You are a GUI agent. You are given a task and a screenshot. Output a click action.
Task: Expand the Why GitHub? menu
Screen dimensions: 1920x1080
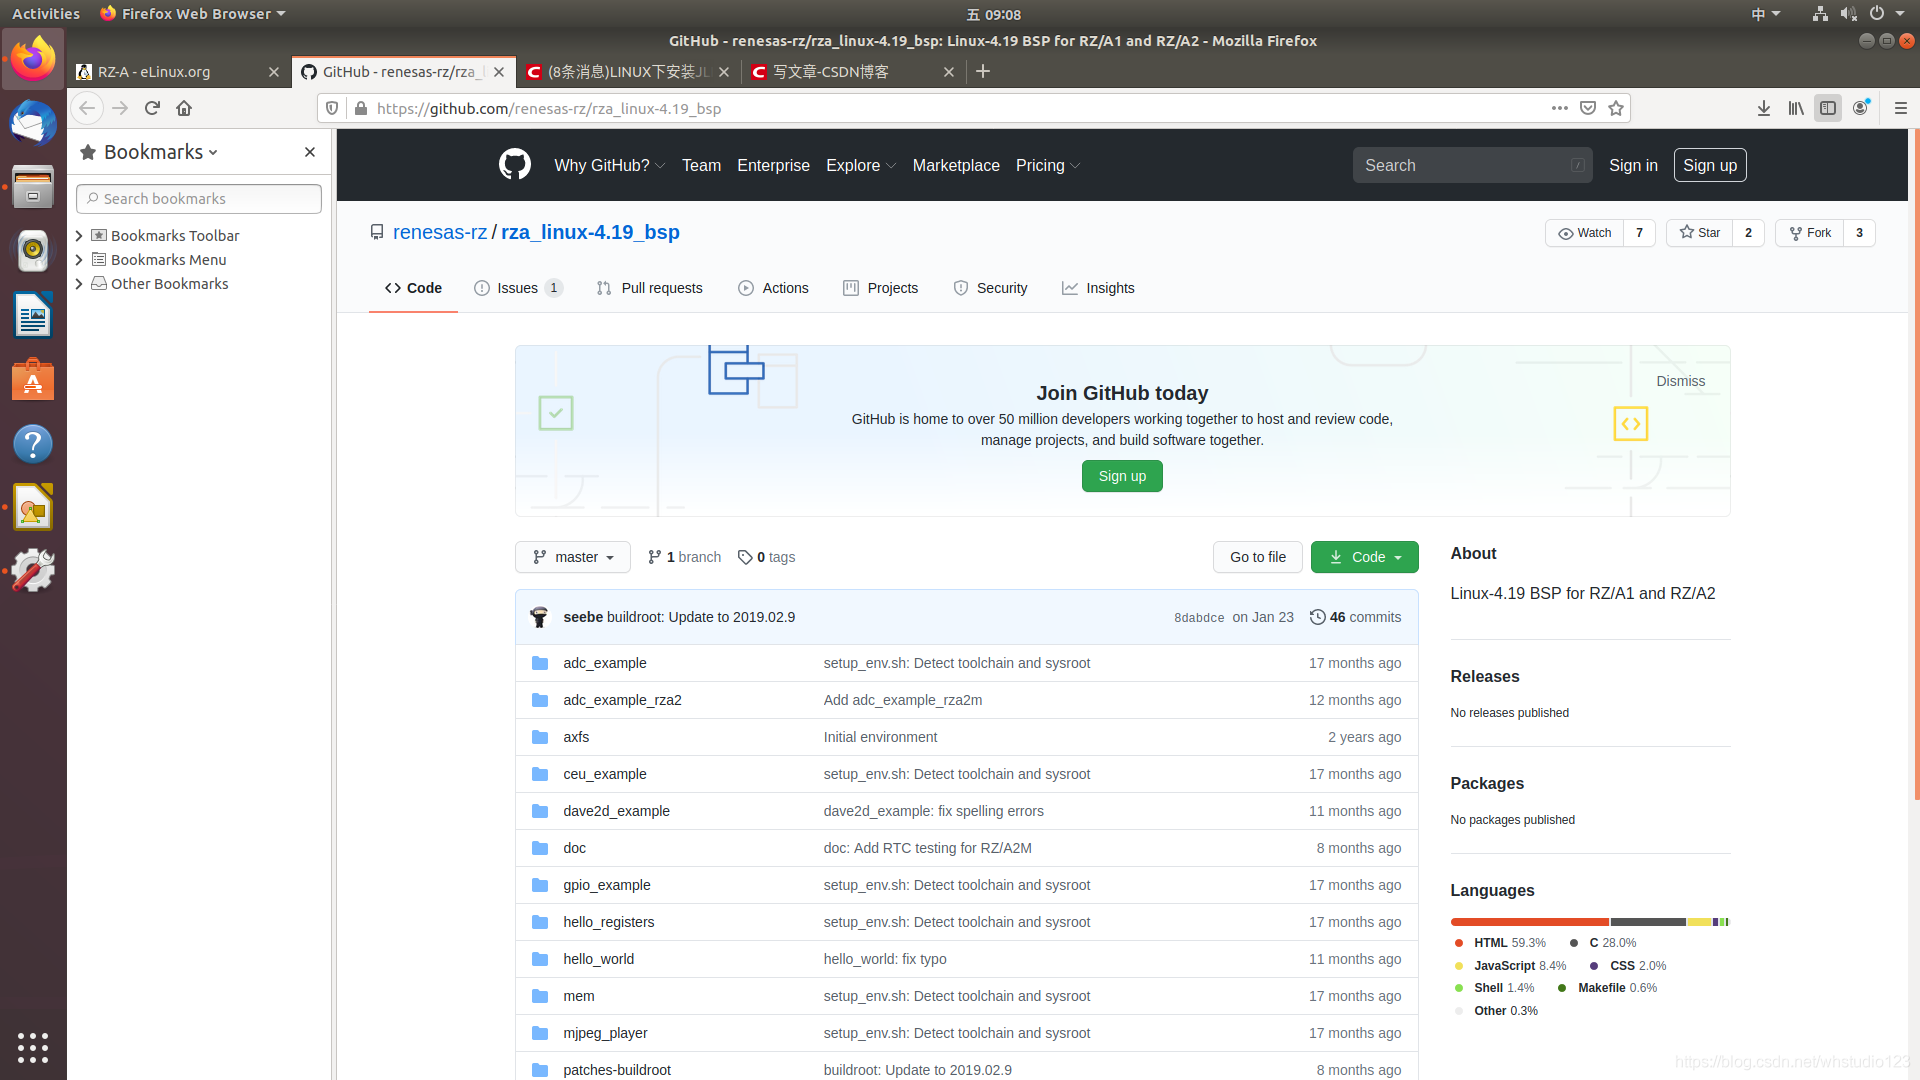(x=610, y=165)
